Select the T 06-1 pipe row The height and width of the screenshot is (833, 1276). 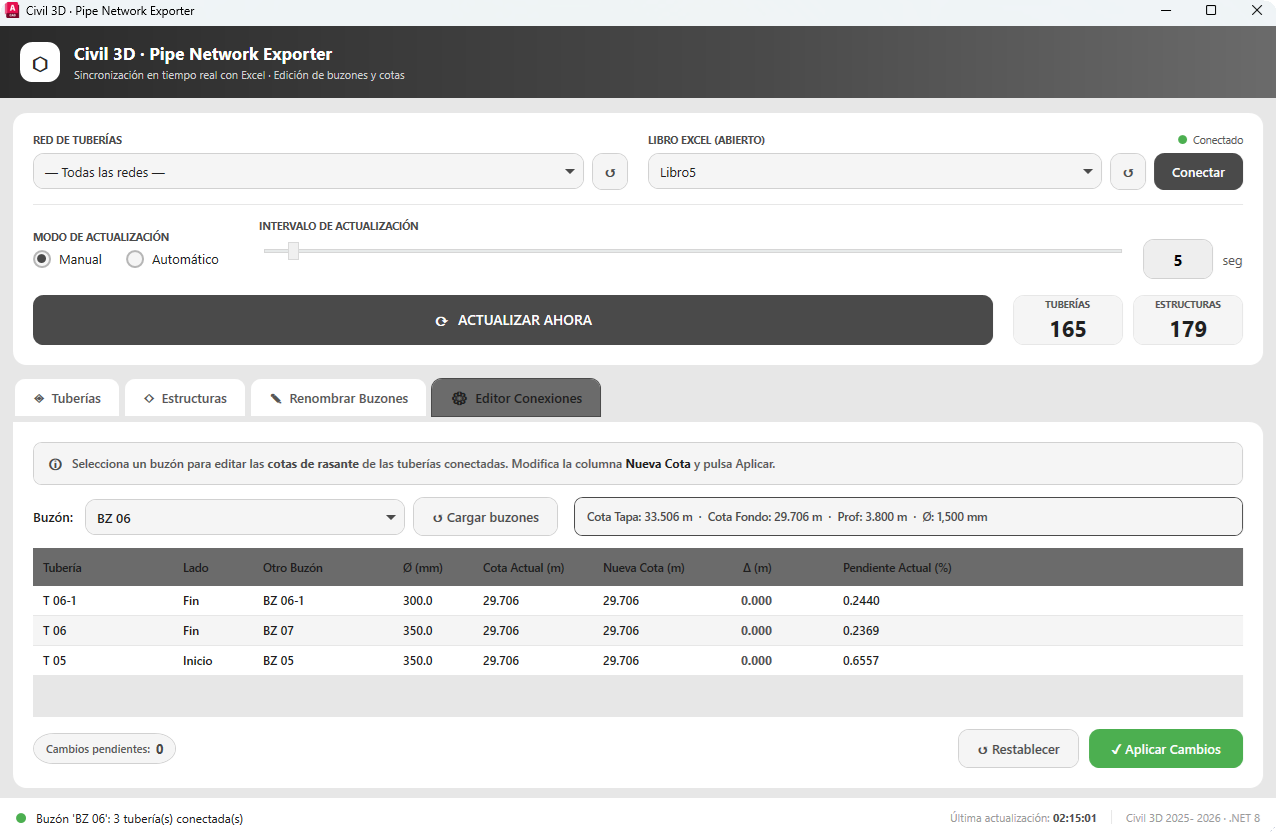click(x=638, y=601)
